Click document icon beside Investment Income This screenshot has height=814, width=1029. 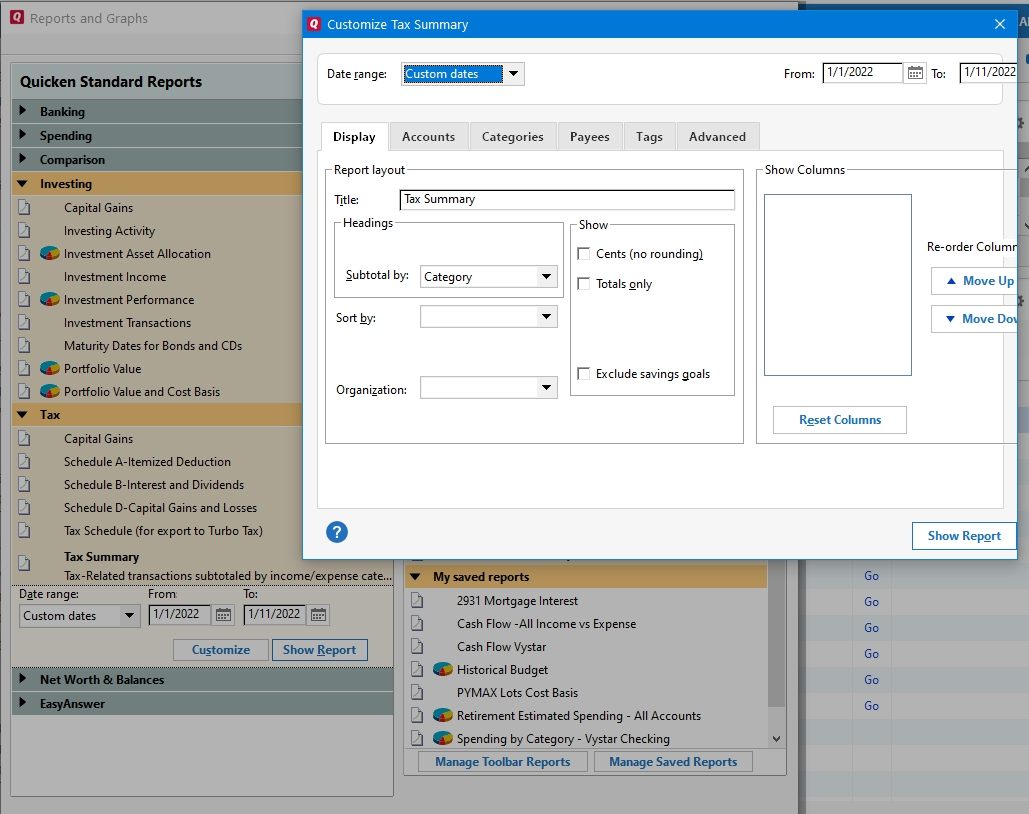[24, 276]
